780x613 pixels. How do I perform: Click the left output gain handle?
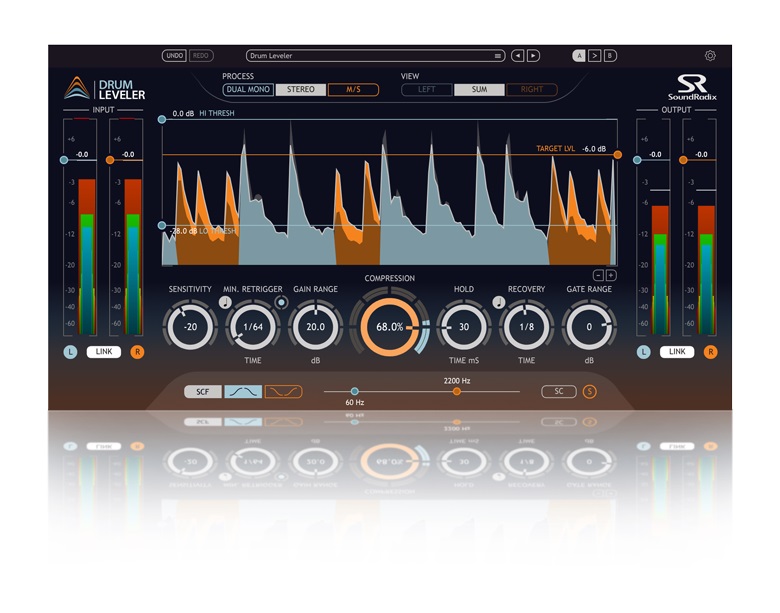tap(637, 160)
